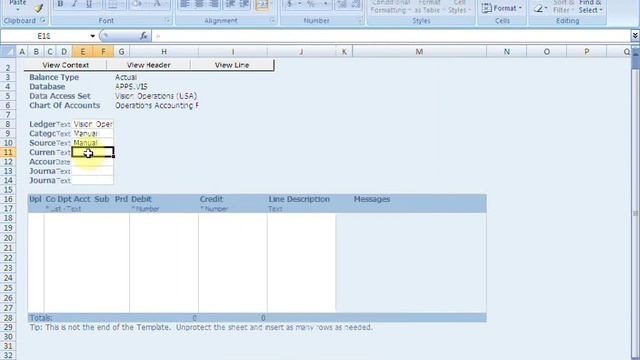This screenshot has width=640, height=360.
Task: Open the Paste options arrow
Action: pyautogui.click(x=18, y=9)
